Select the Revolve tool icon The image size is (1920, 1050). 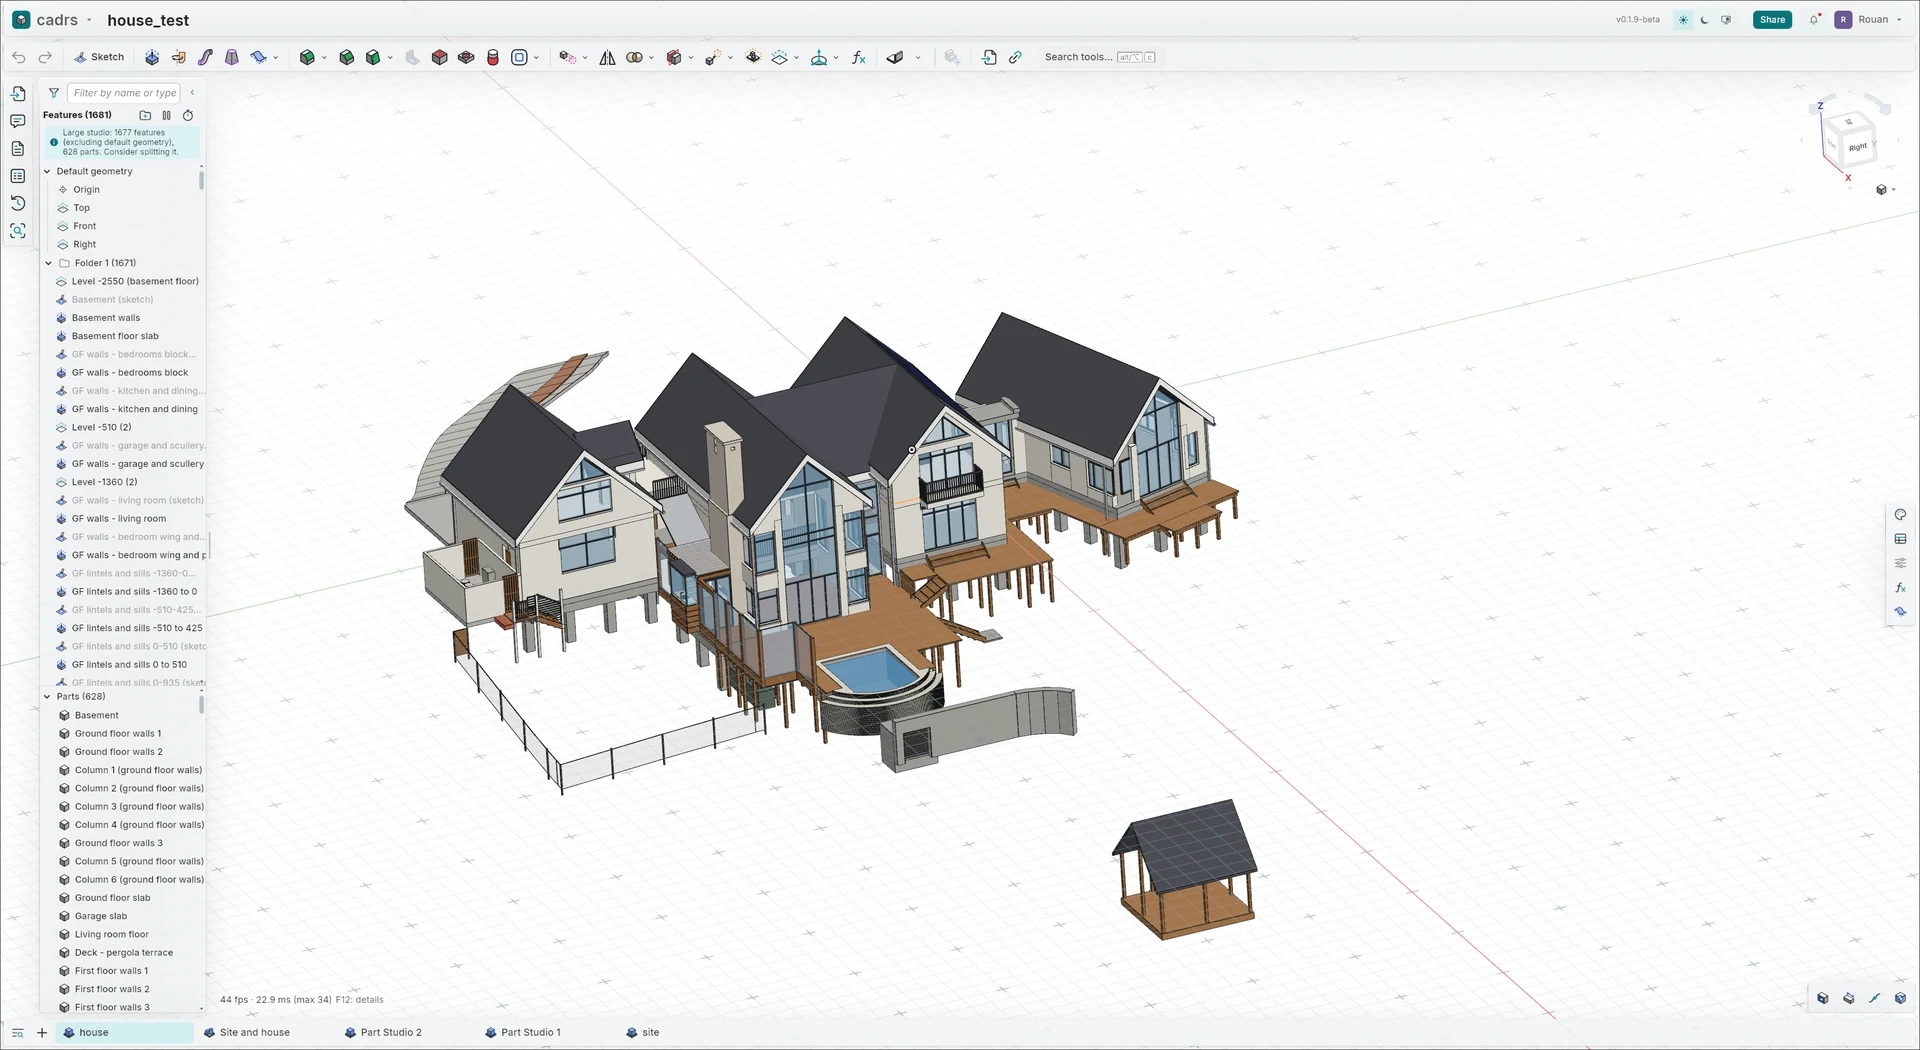pyautogui.click(x=179, y=58)
